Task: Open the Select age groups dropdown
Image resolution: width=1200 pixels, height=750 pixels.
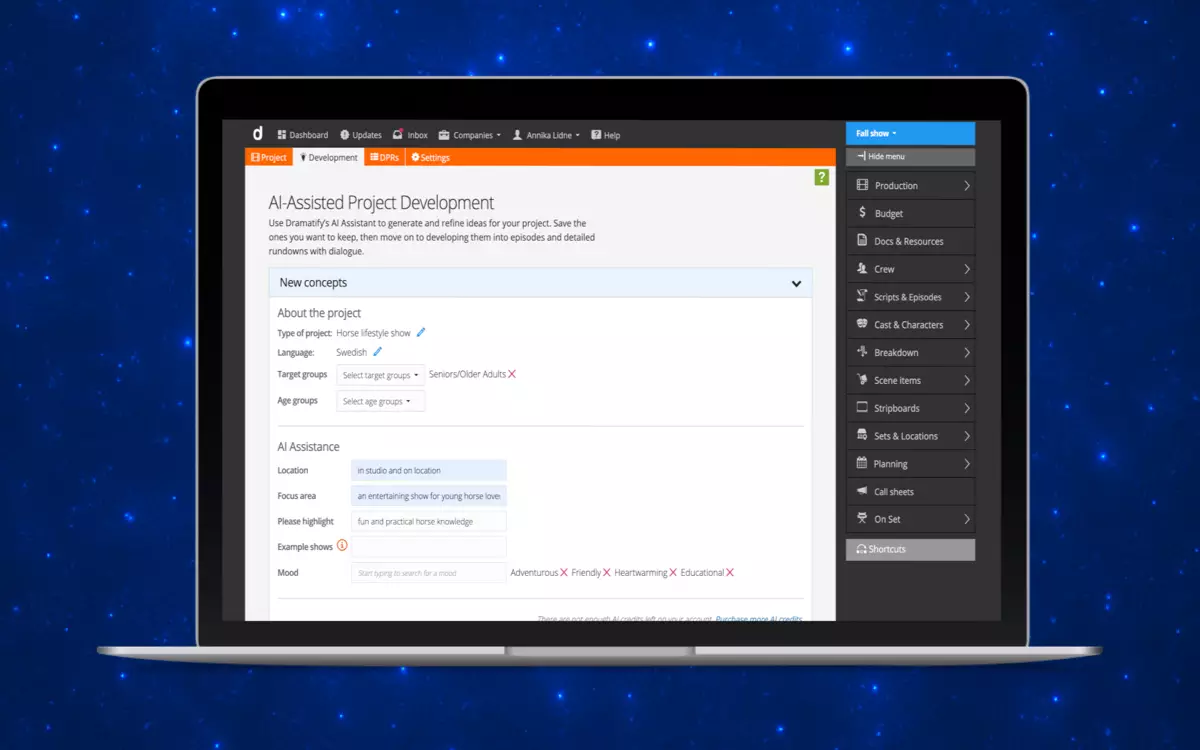Action: (380, 401)
